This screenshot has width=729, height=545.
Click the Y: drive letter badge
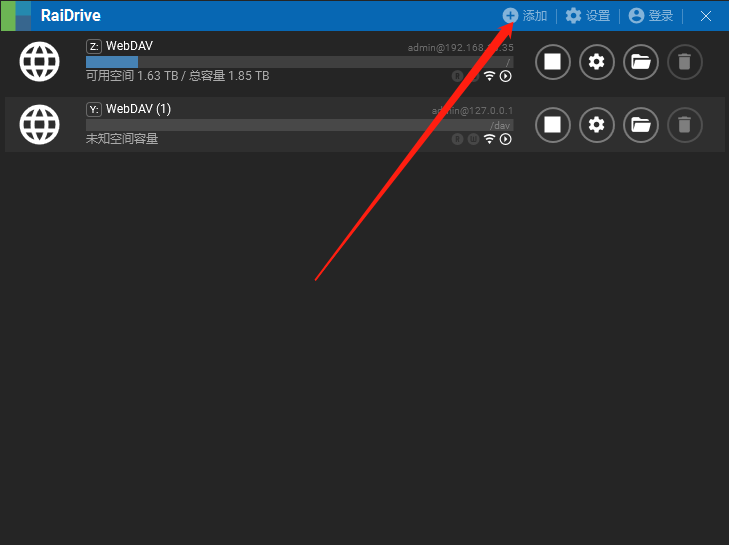point(94,110)
